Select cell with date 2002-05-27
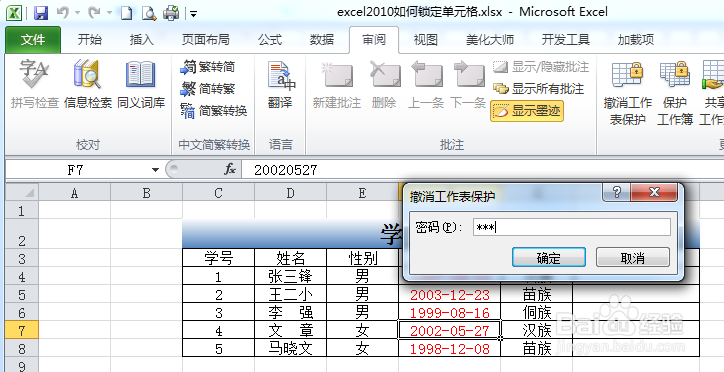The image size is (724, 372). [450, 330]
